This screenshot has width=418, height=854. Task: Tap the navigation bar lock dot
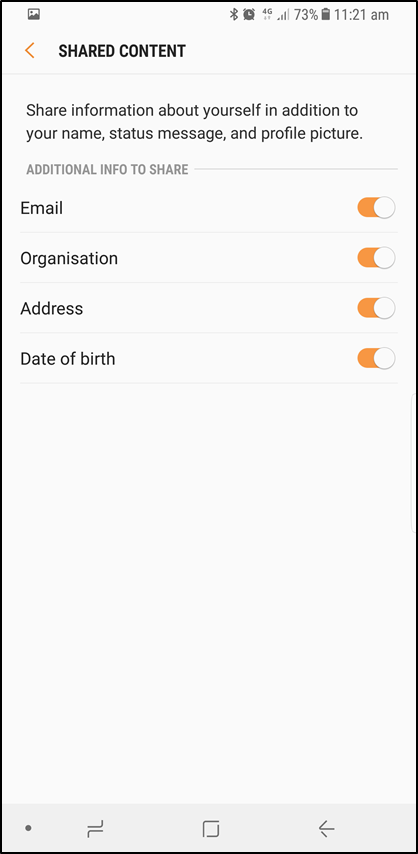(x=28, y=828)
